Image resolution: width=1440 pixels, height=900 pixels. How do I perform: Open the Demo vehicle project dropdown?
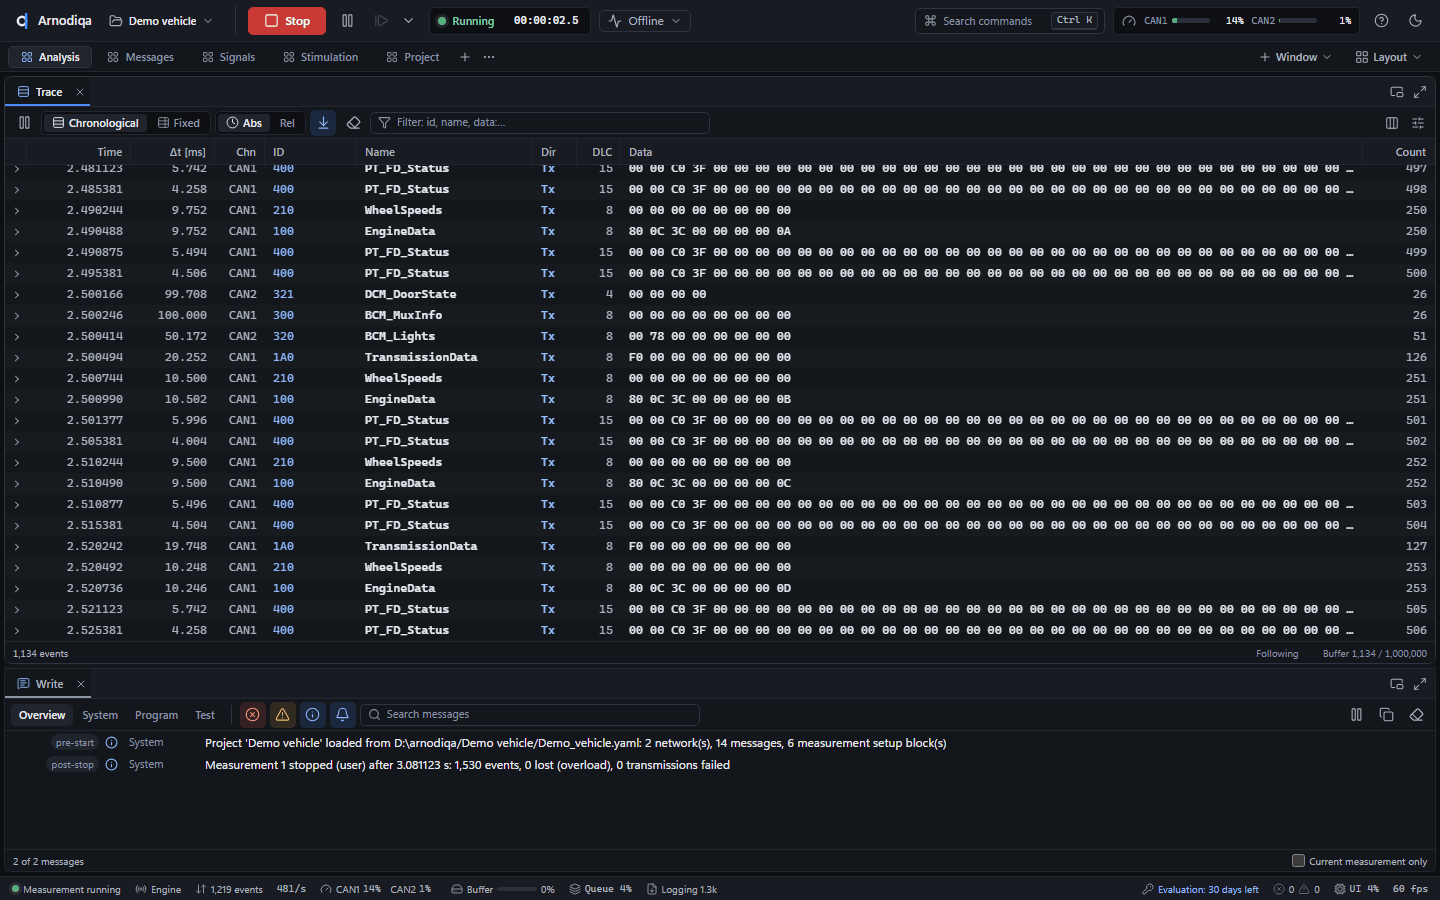(161, 21)
